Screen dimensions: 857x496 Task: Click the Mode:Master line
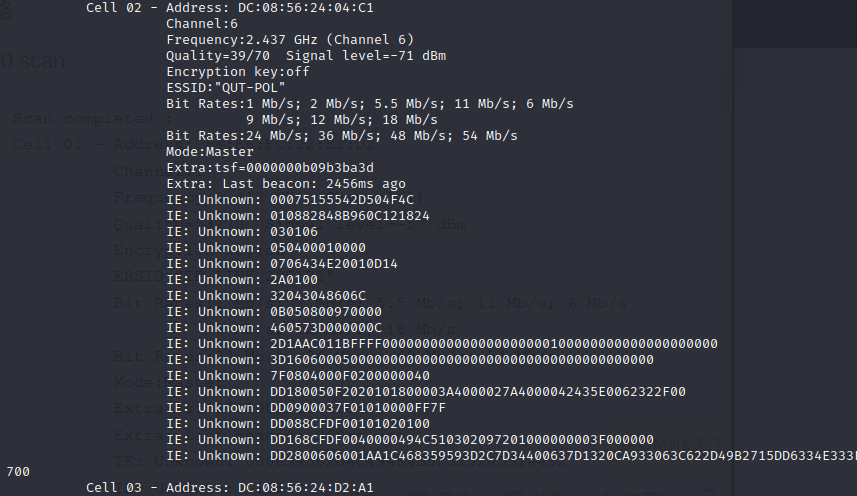point(209,151)
